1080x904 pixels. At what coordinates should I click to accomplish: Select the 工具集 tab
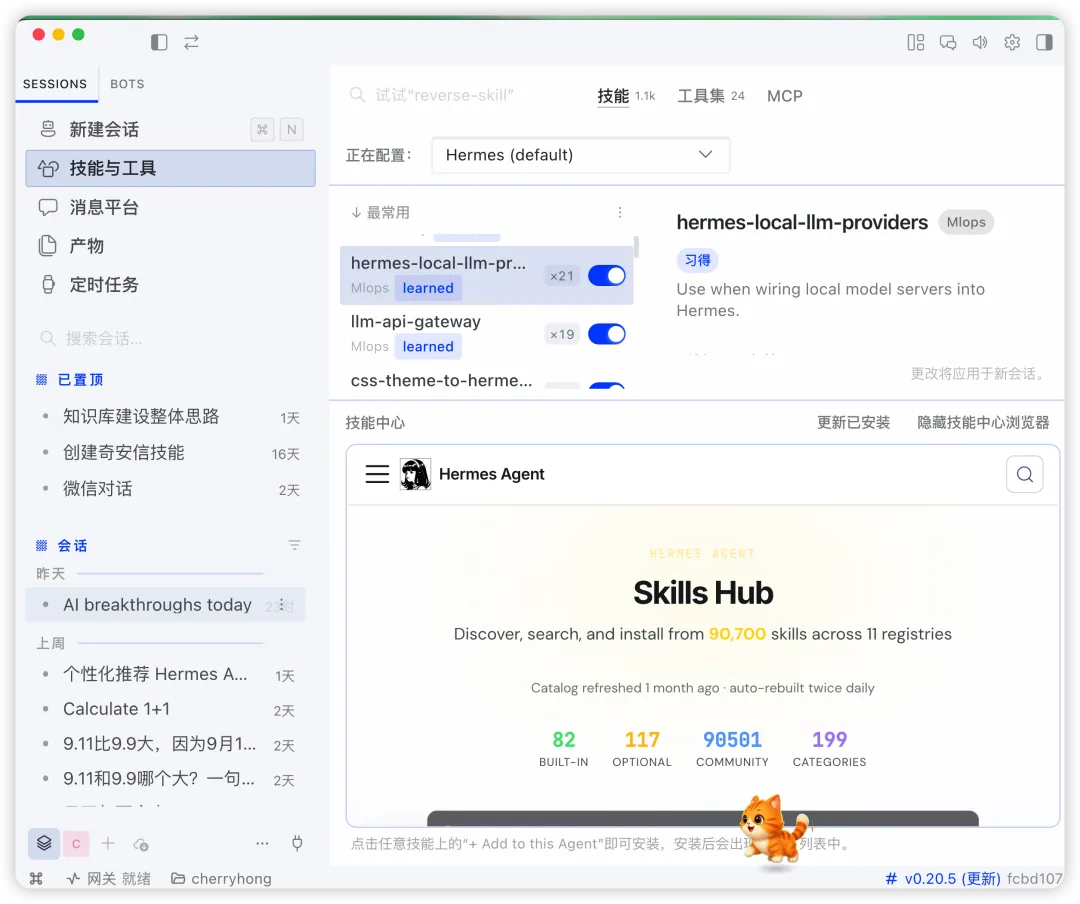[x=711, y=96]
